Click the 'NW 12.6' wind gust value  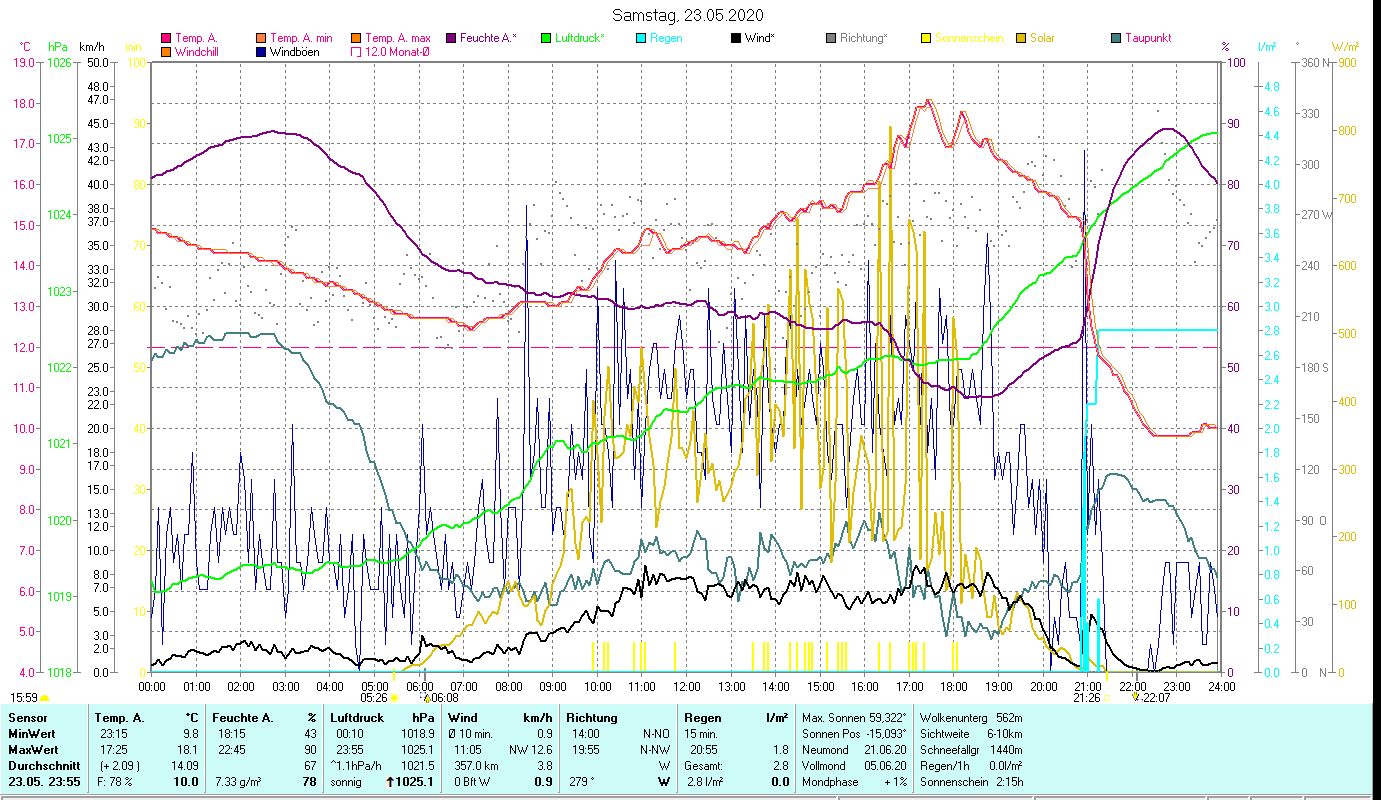(x=530, y=750)
